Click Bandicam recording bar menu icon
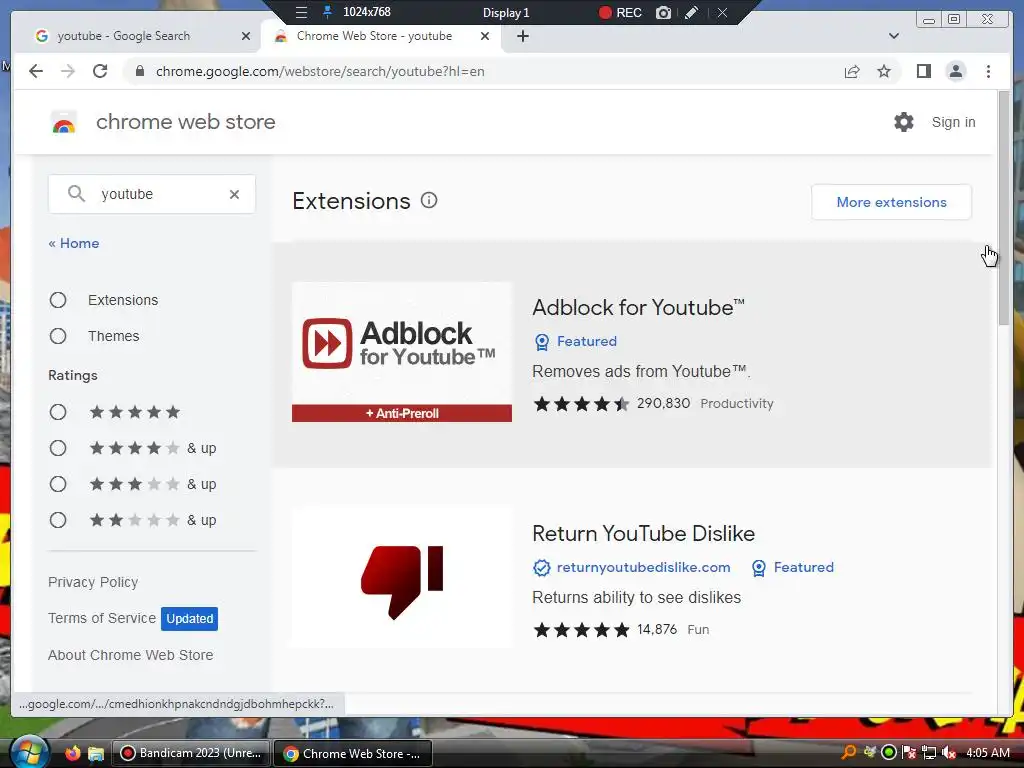Image resolution: width=1024 pixels, height=768 pixels. tap(301, 12)
